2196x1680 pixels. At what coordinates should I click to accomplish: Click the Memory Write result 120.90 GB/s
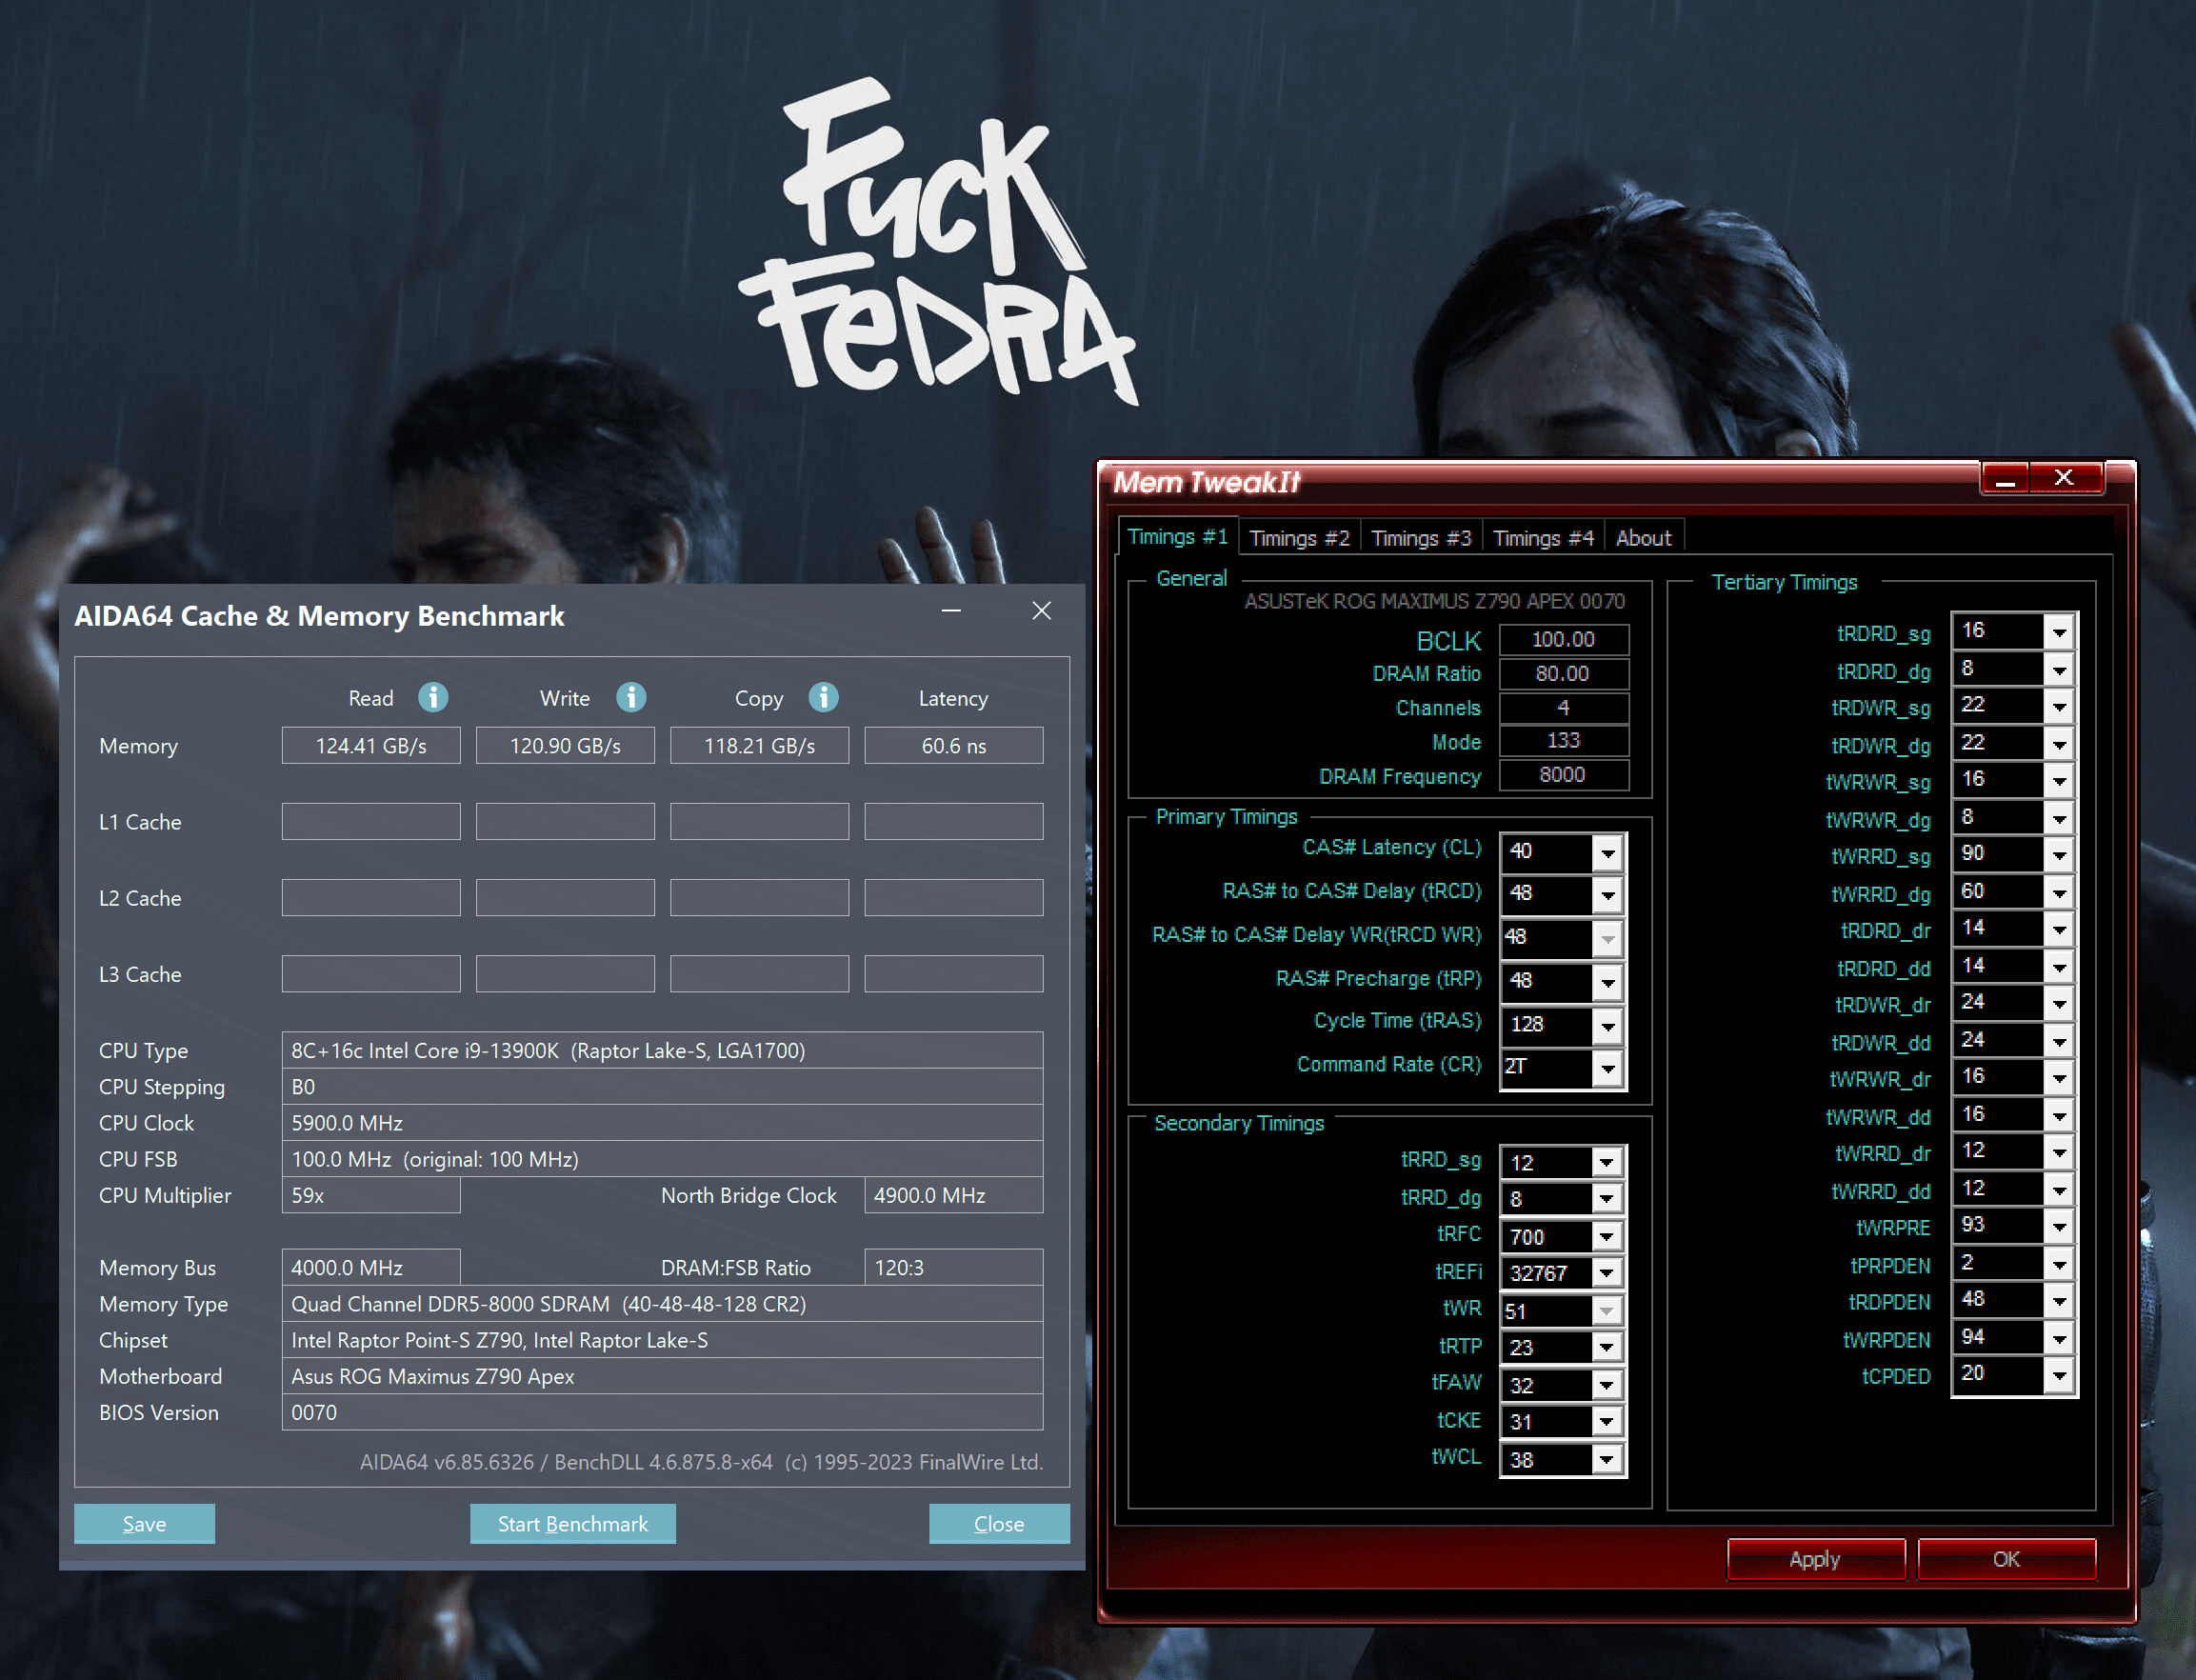click(565, 745)
